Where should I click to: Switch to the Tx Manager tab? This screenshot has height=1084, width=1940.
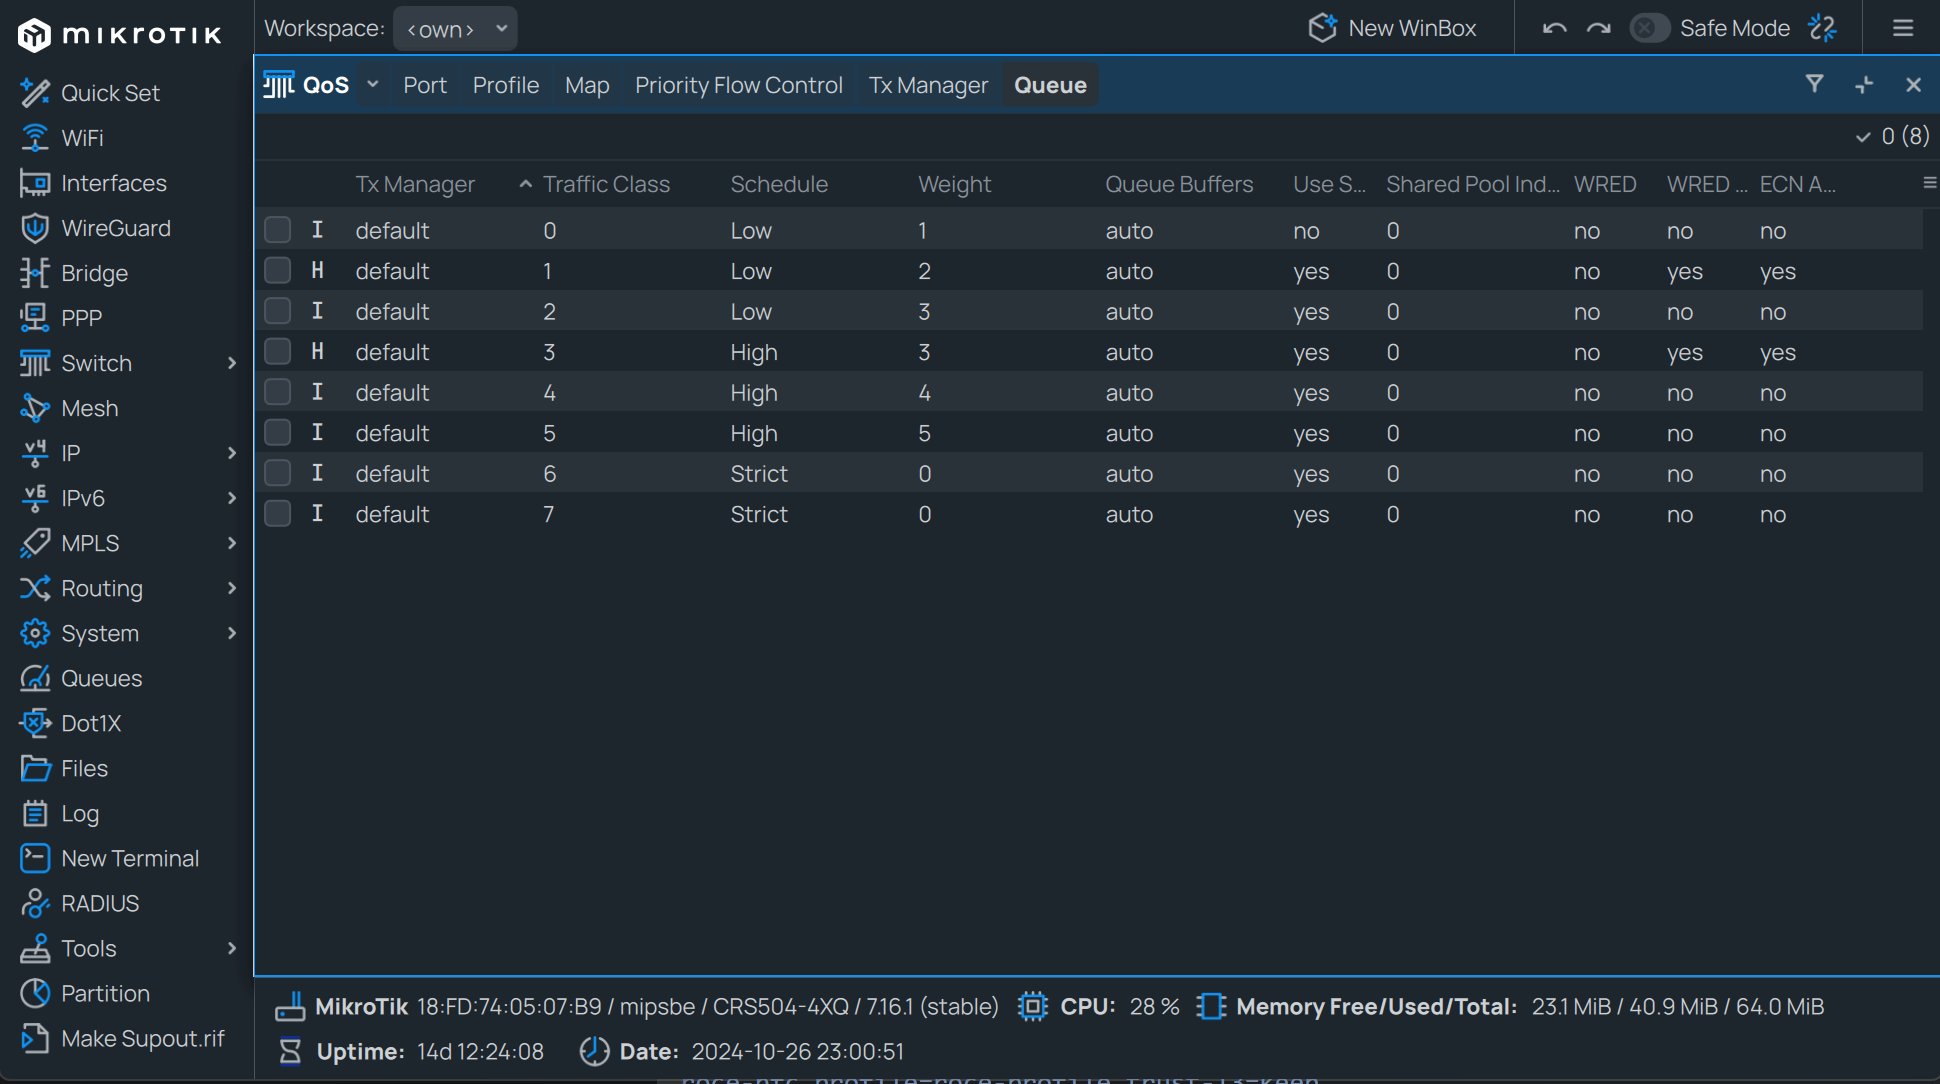click(928, 85)
